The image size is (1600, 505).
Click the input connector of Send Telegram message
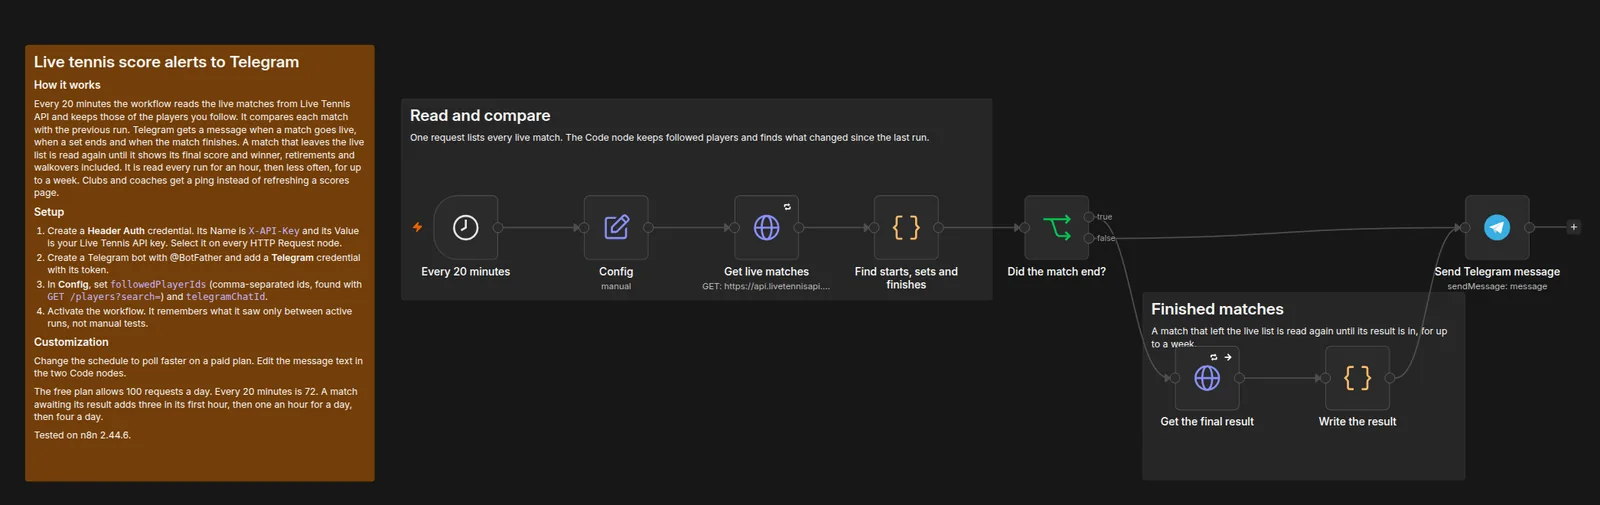coord(1465,228)
